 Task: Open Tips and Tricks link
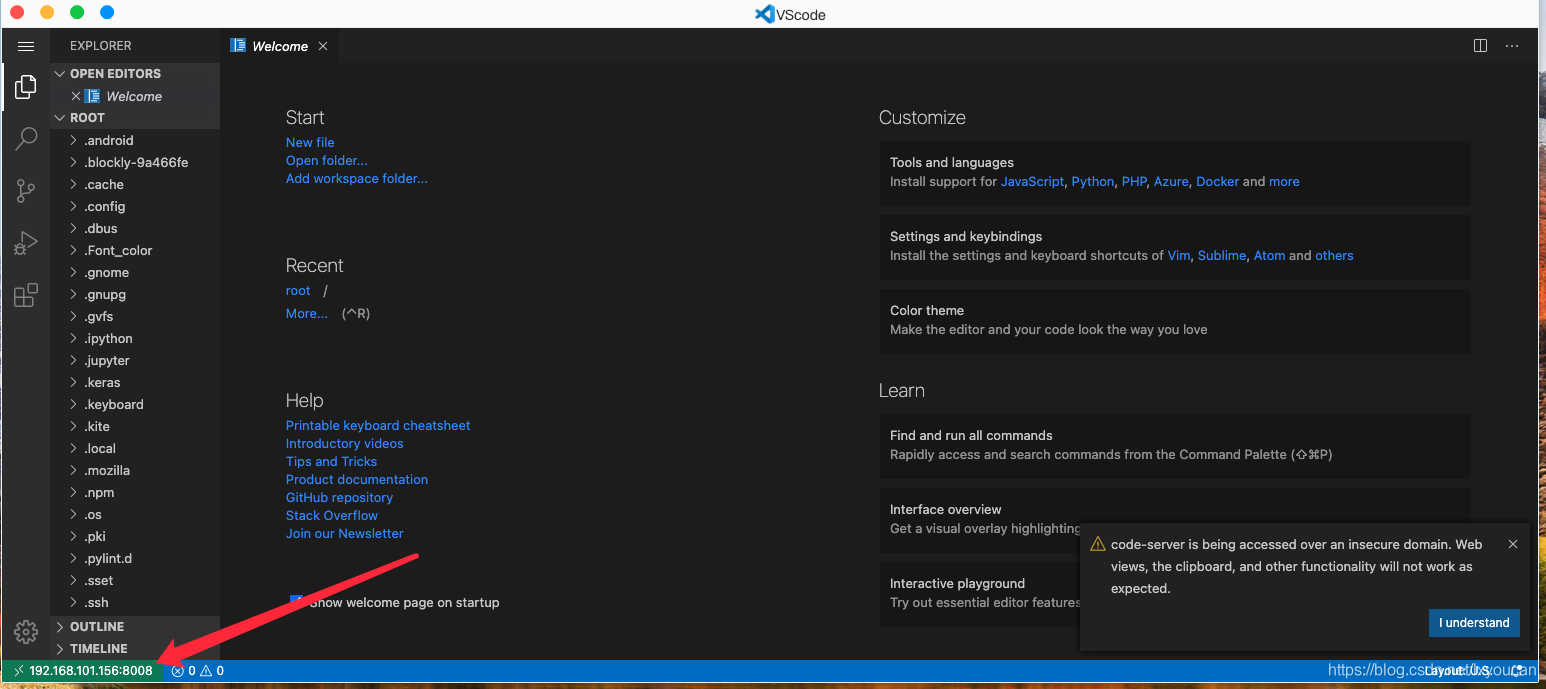click(331, 461)
